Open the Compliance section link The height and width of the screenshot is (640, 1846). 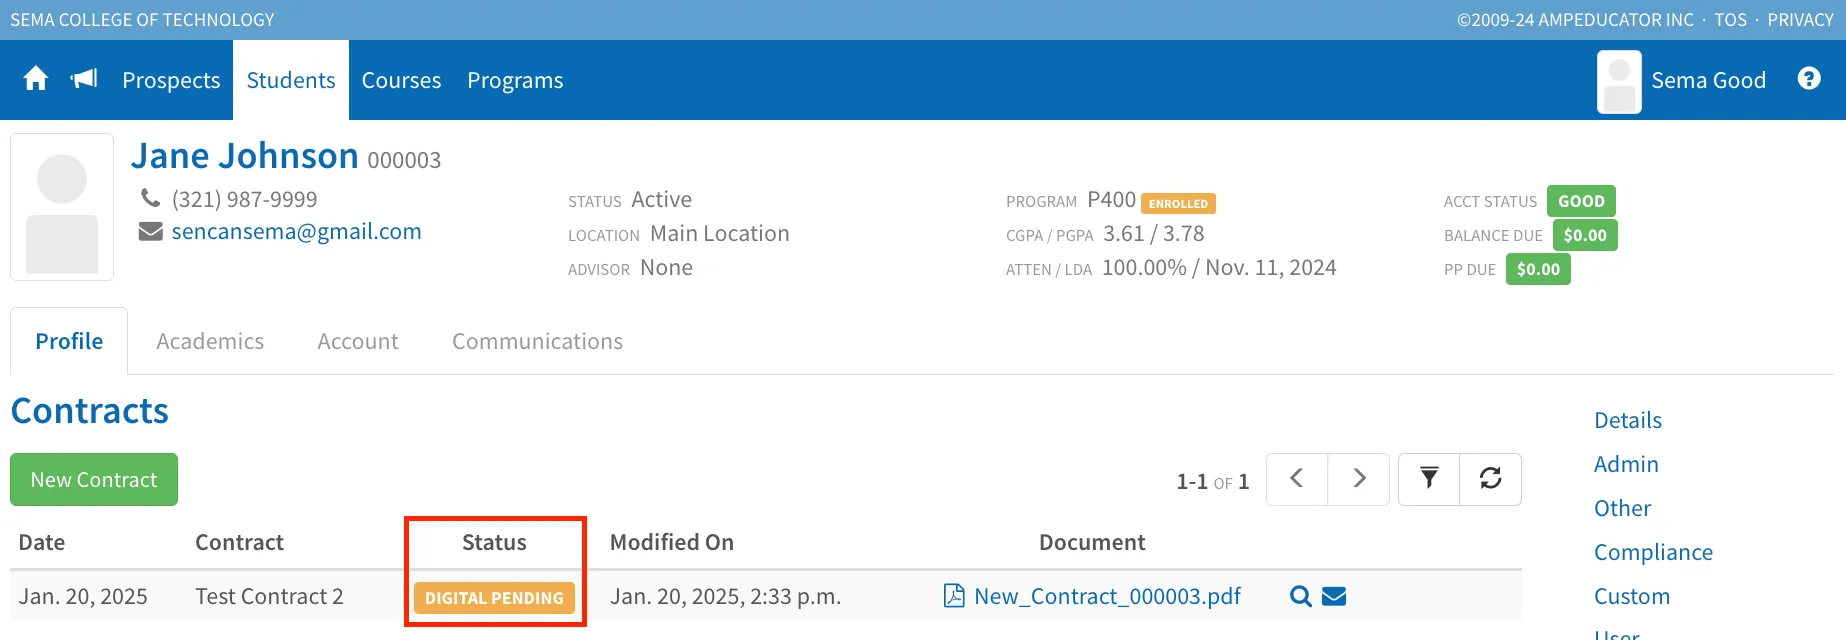coord(1653,553)
